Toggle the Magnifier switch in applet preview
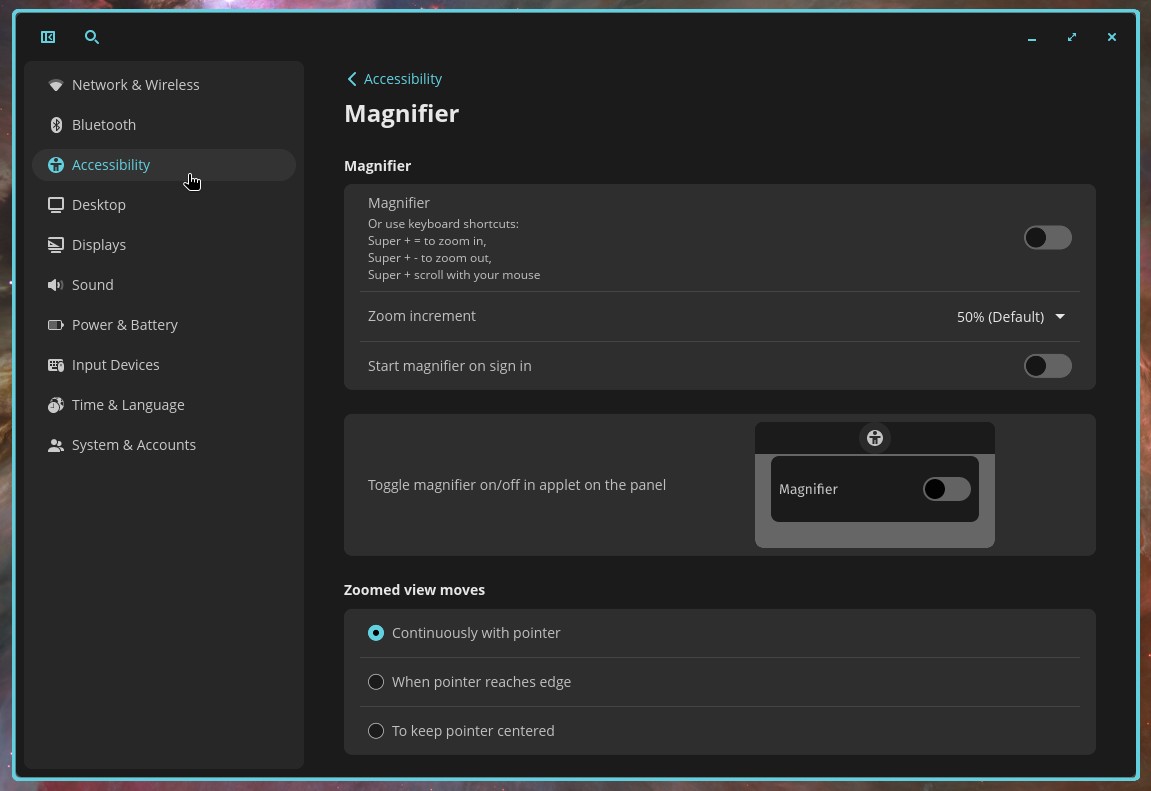This screenshot has height=791, width=1151. (x=946, y=489)
